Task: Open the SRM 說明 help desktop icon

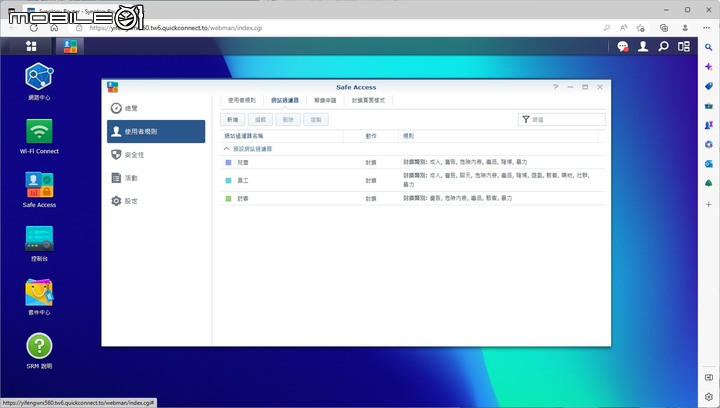Action: (x=39, y=351)
